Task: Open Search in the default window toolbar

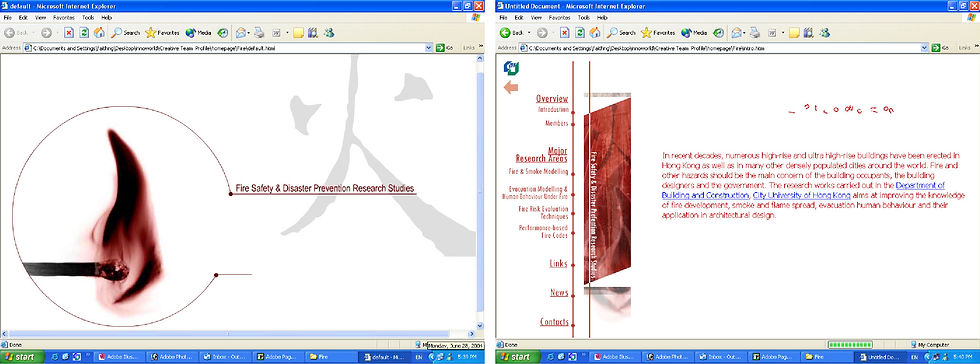Action: [126, 33]
